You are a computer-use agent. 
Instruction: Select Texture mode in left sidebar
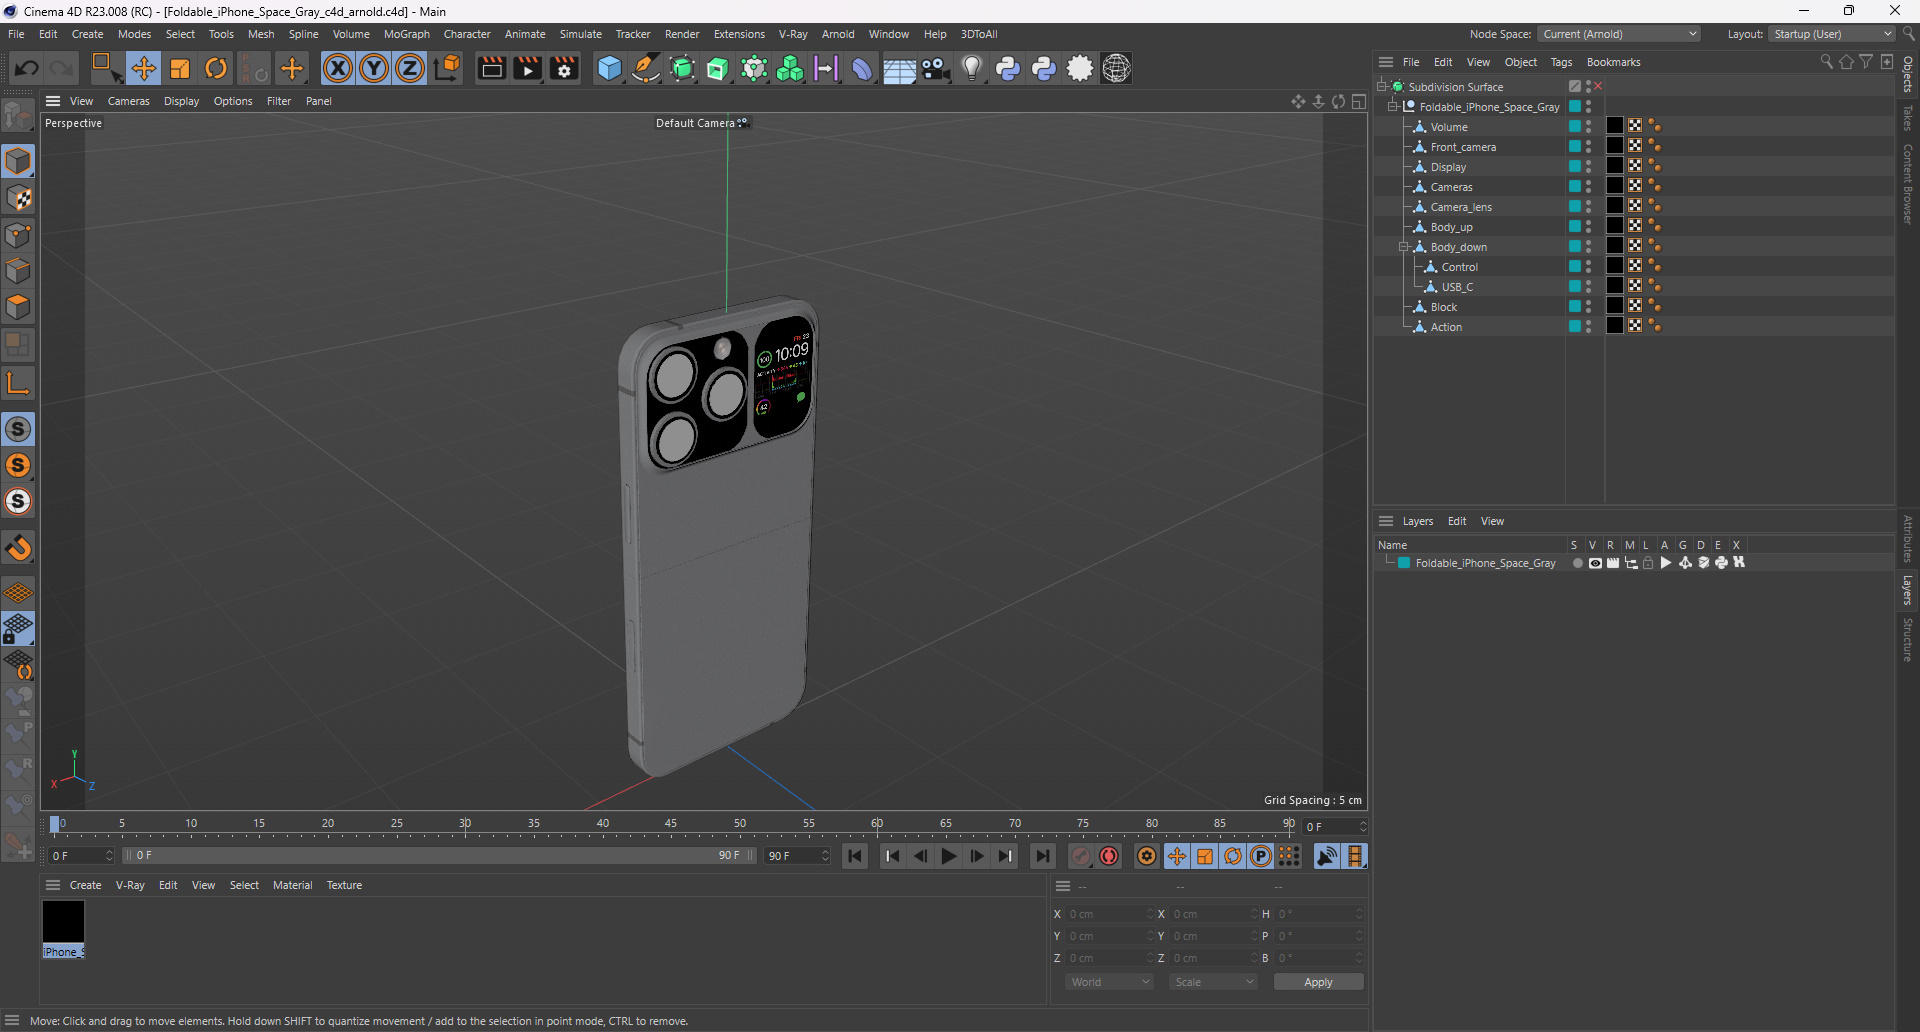(18, 198)
